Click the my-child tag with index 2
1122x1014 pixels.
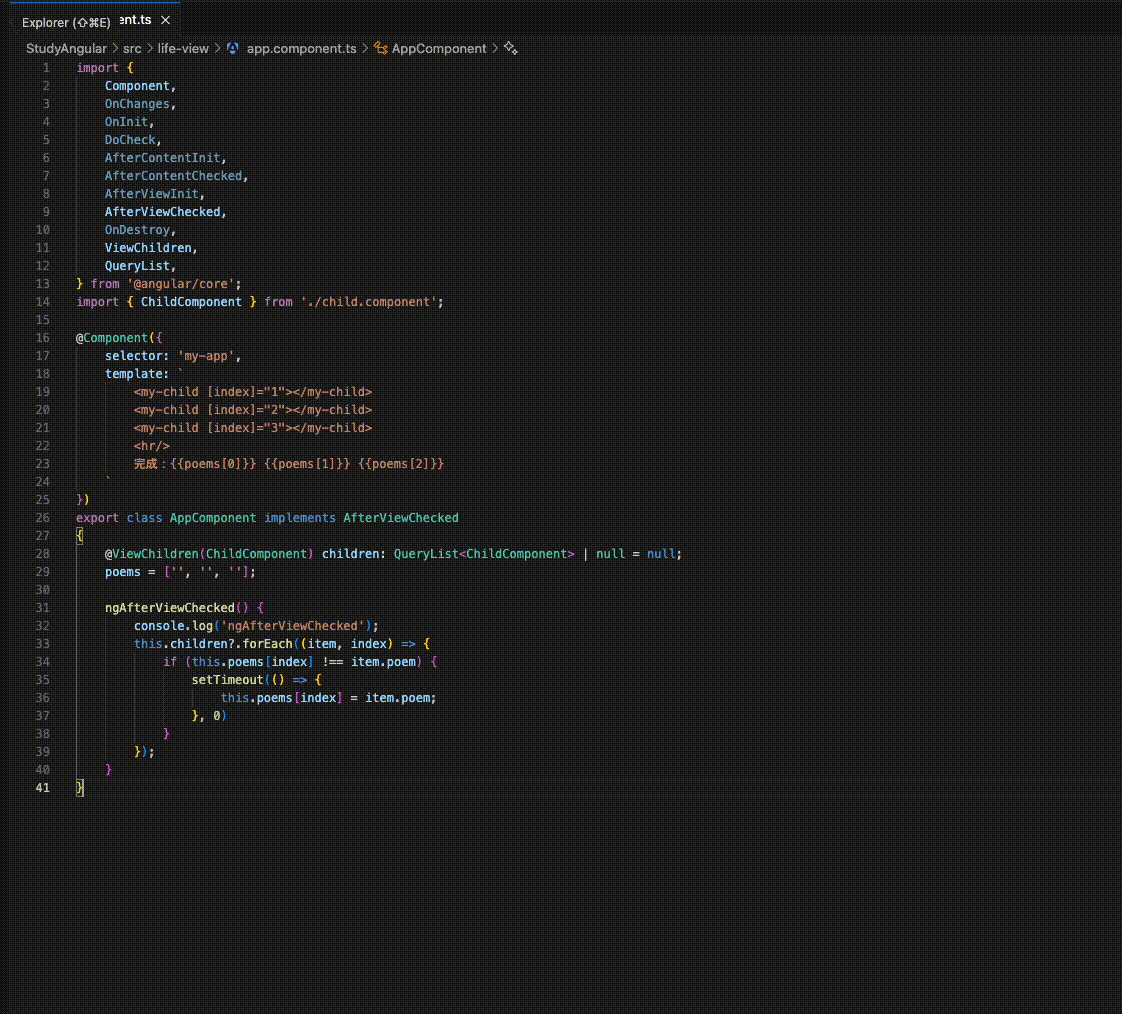[x=253, y=410]
